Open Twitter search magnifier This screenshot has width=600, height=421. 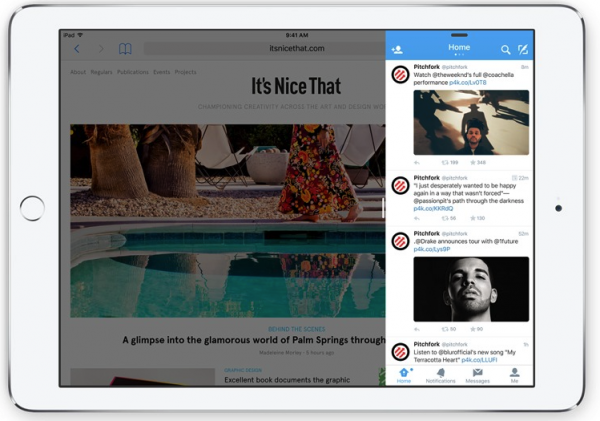[x=506, y=49]
